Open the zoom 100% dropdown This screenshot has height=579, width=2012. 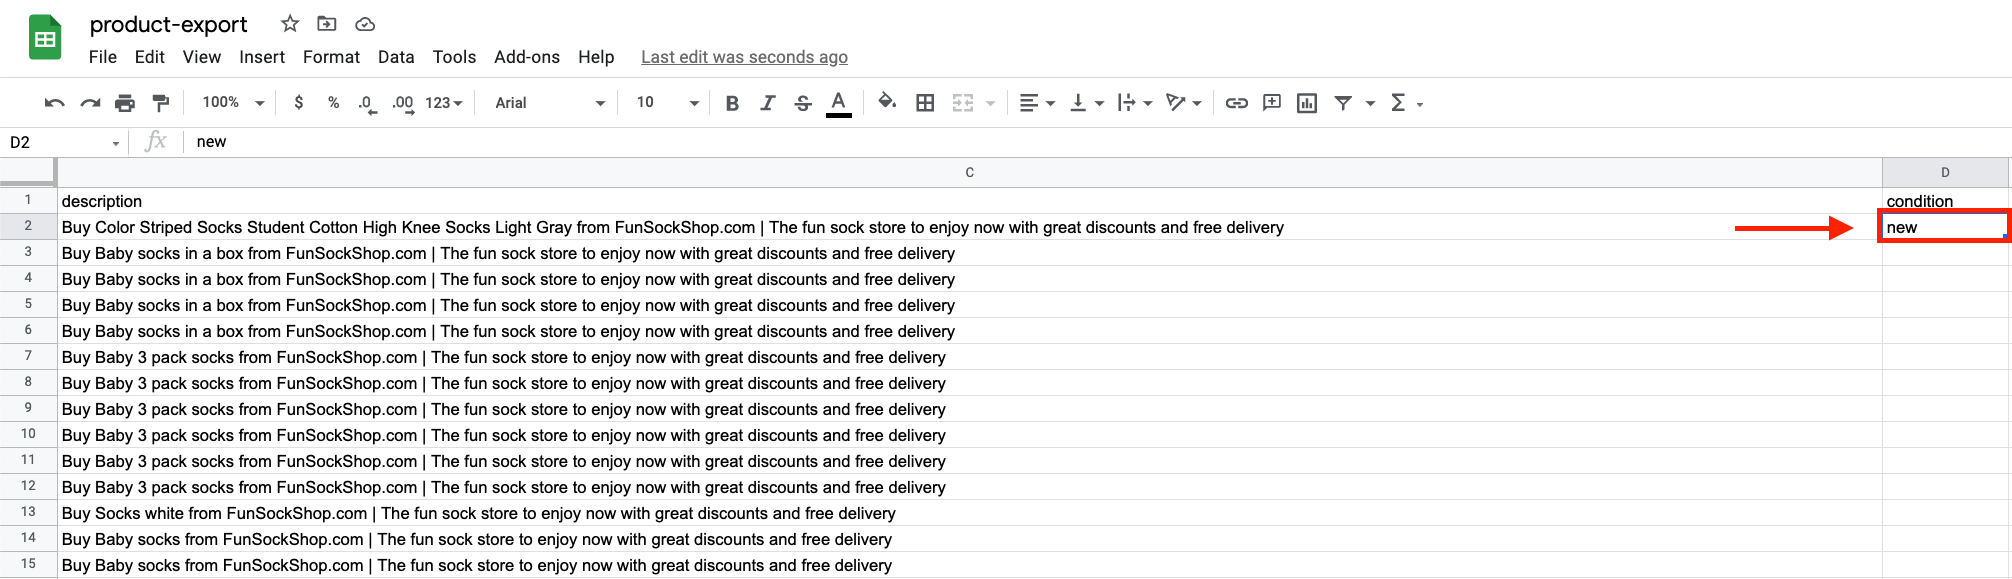pos(233,103)
